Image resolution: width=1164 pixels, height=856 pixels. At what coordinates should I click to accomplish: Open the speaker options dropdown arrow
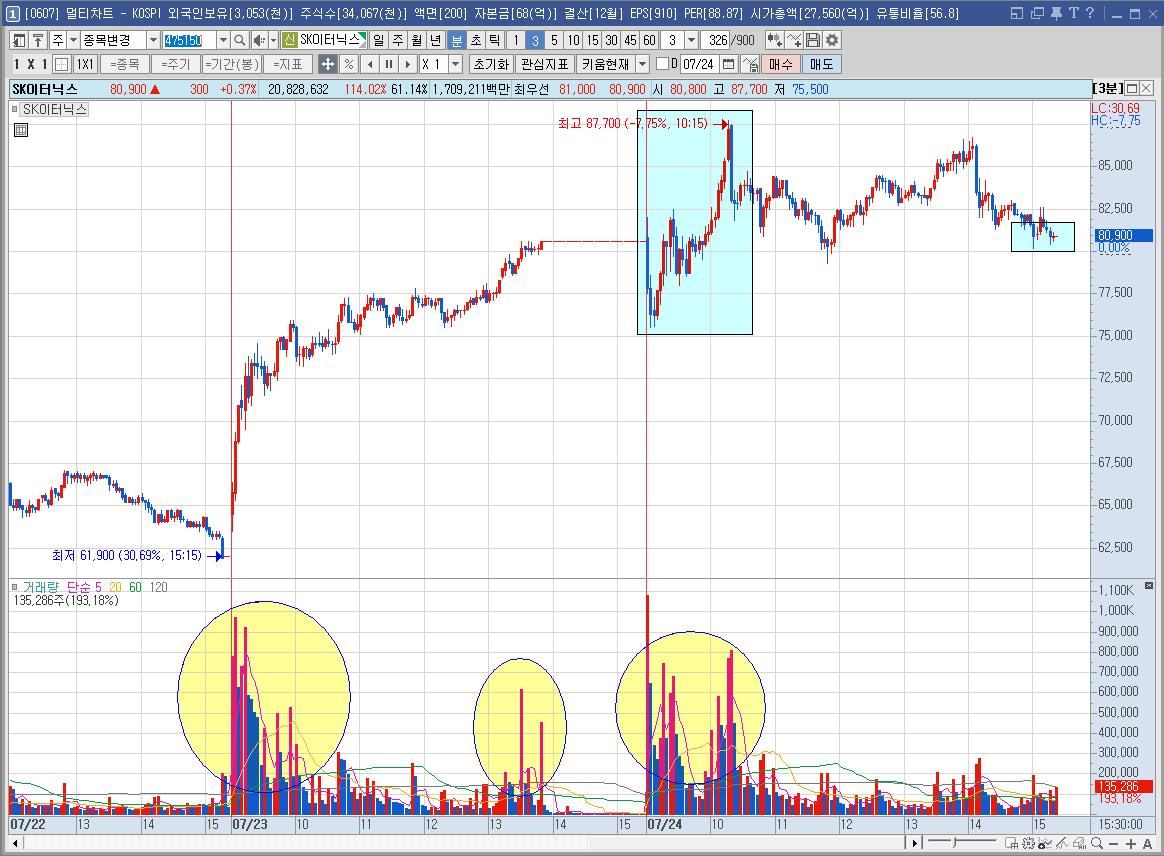click(x=273, y=40)
